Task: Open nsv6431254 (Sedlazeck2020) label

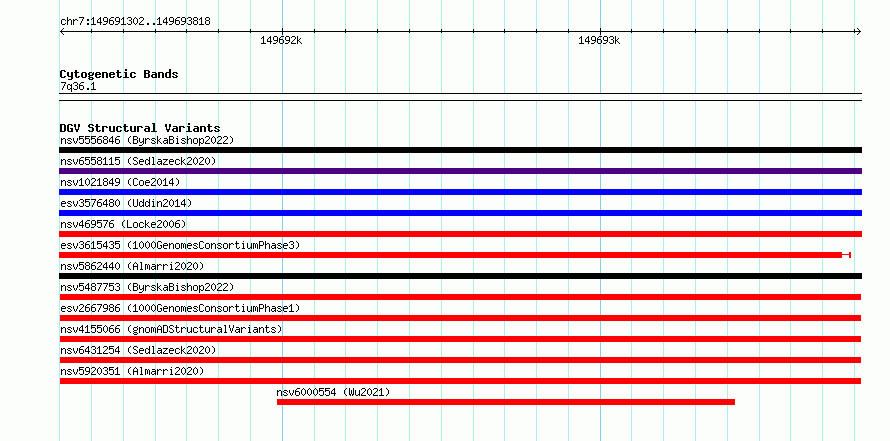Action: [x=138, y=350]
